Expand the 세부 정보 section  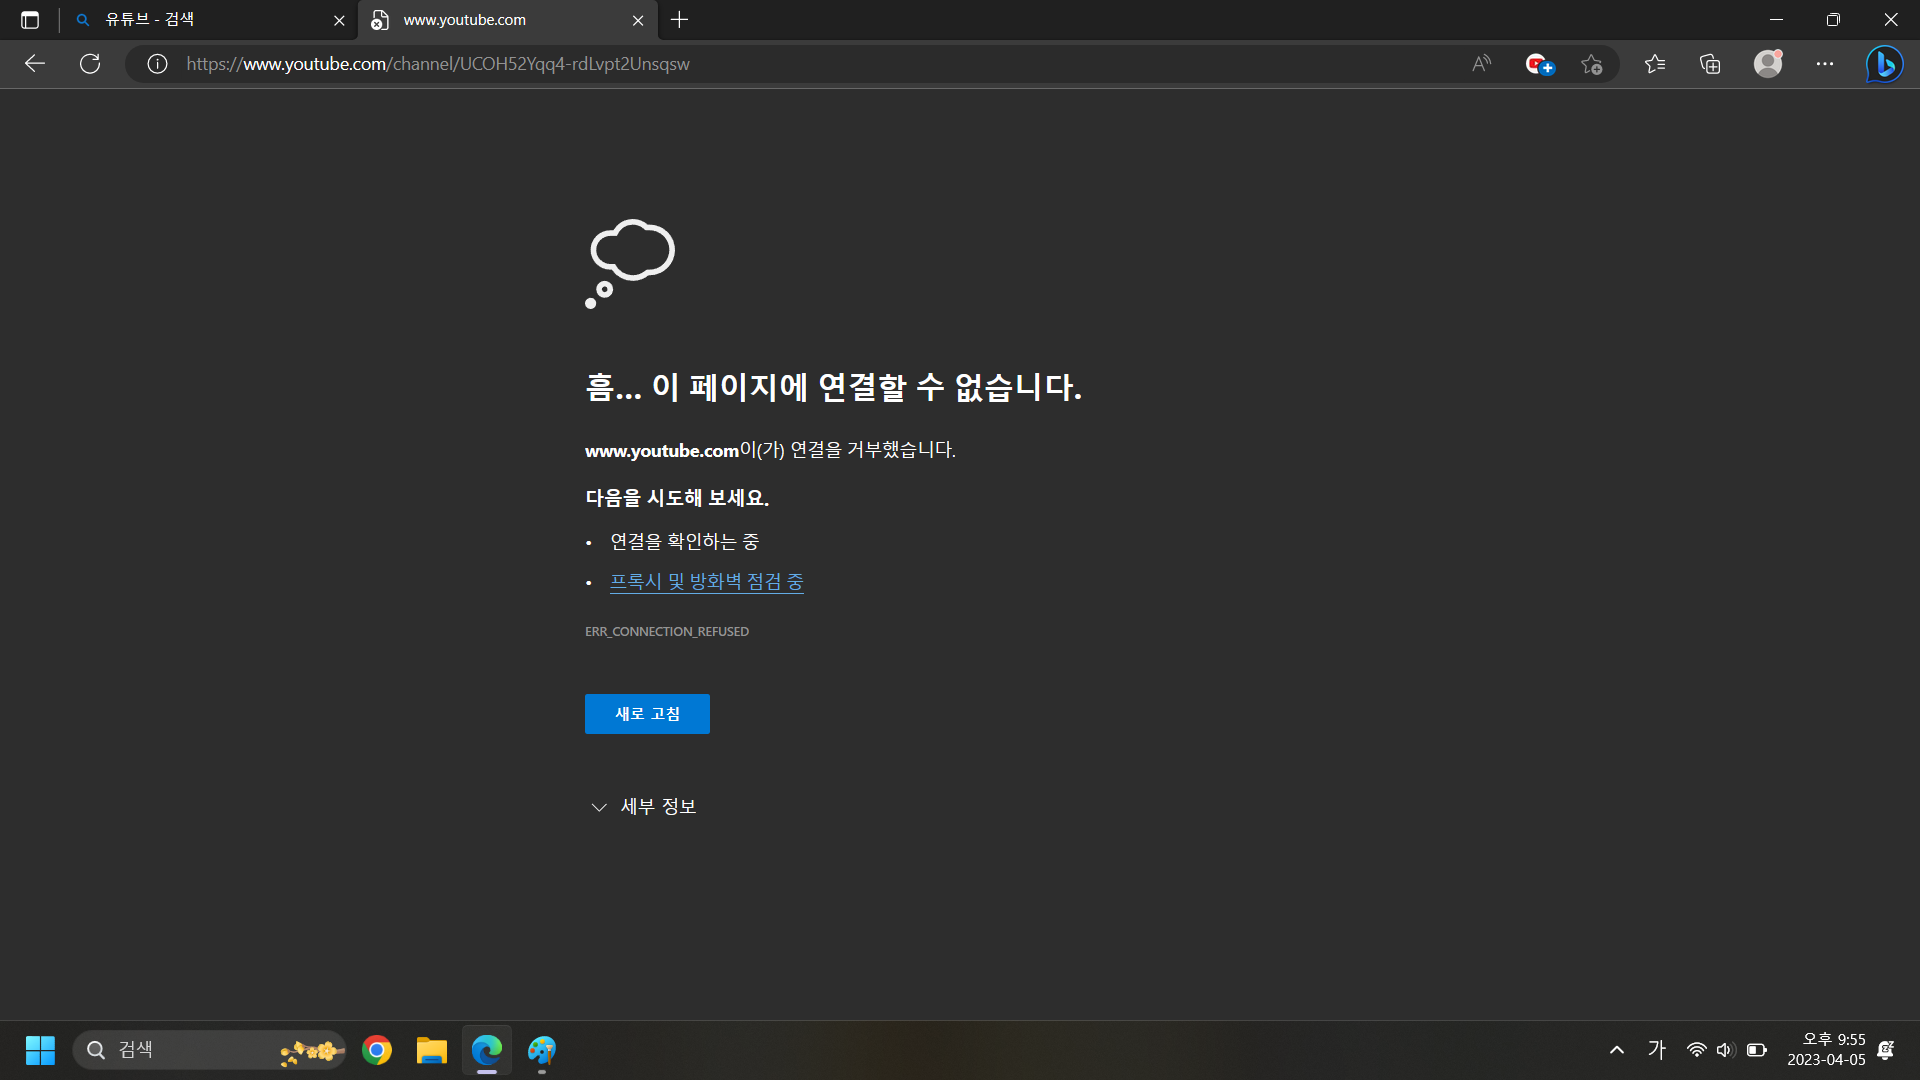(x=644, y=807)
